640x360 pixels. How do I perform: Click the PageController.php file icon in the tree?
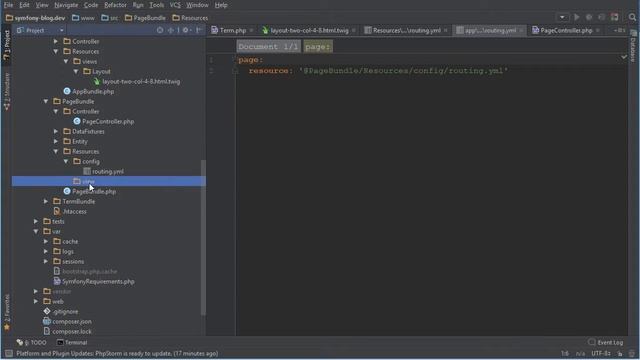[x=77, y=121]
